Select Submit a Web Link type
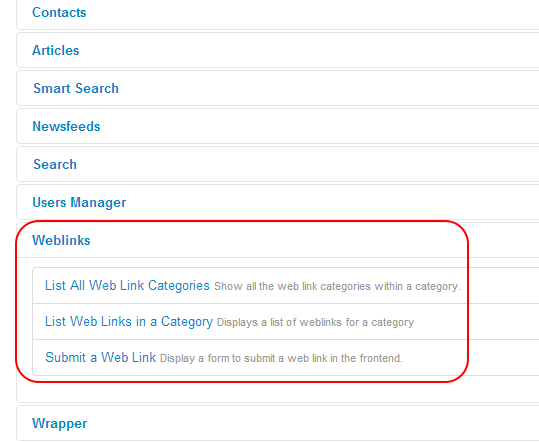Screen dimensions: 539x442 pos(100,357)
